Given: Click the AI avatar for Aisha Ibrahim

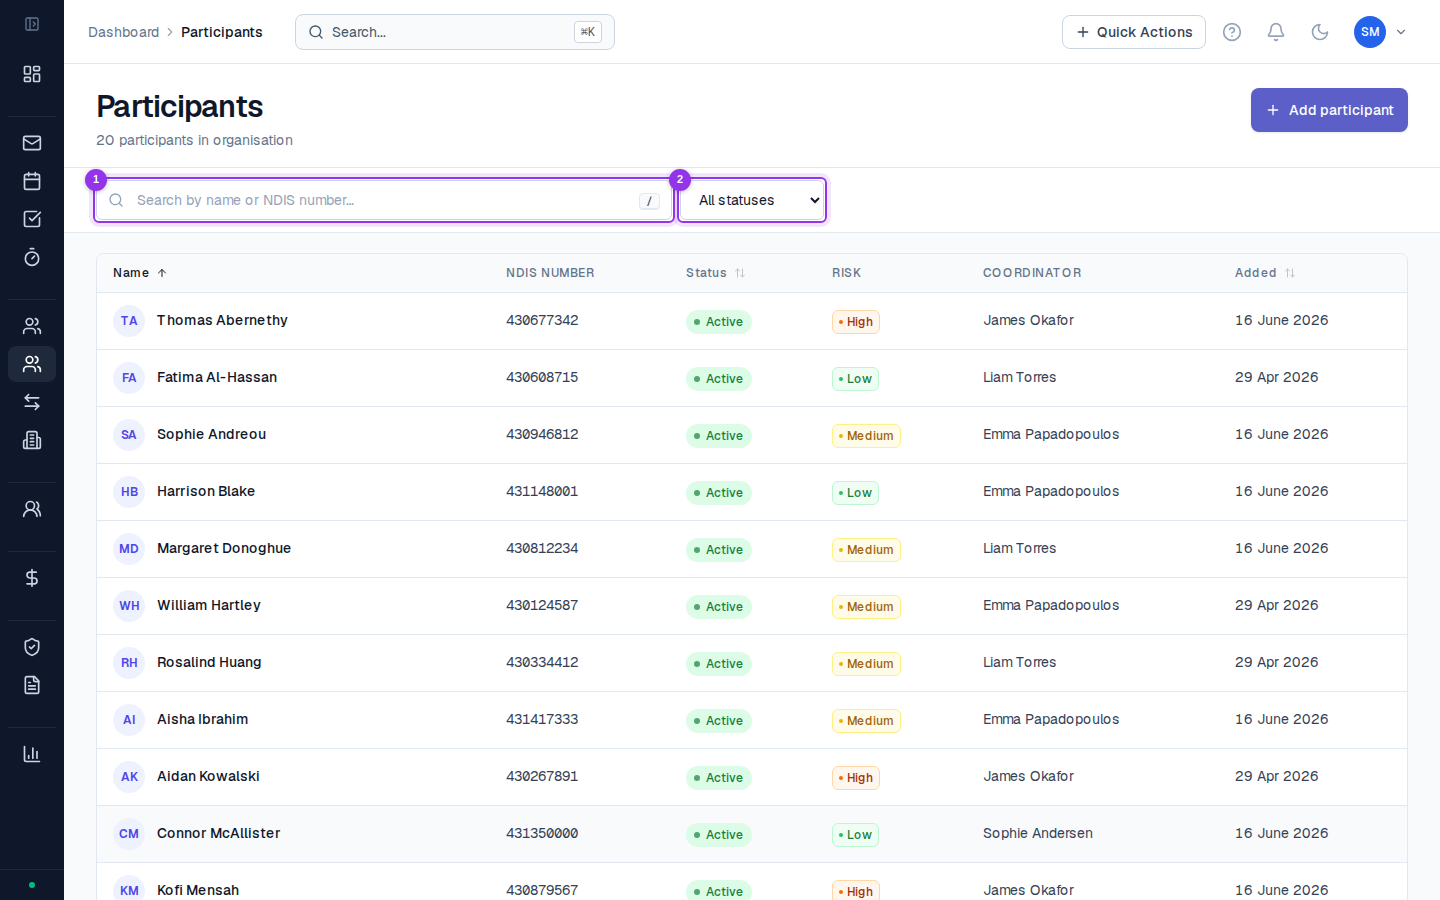Looking at the screenshot, I should [129, 720].
